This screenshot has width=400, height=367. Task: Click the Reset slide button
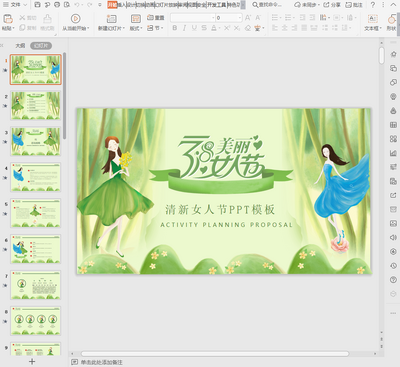[x=156, y=18]
